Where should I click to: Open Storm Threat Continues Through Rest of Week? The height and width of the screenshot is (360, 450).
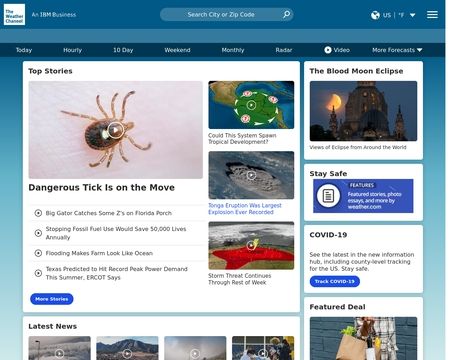coord(239,279)
